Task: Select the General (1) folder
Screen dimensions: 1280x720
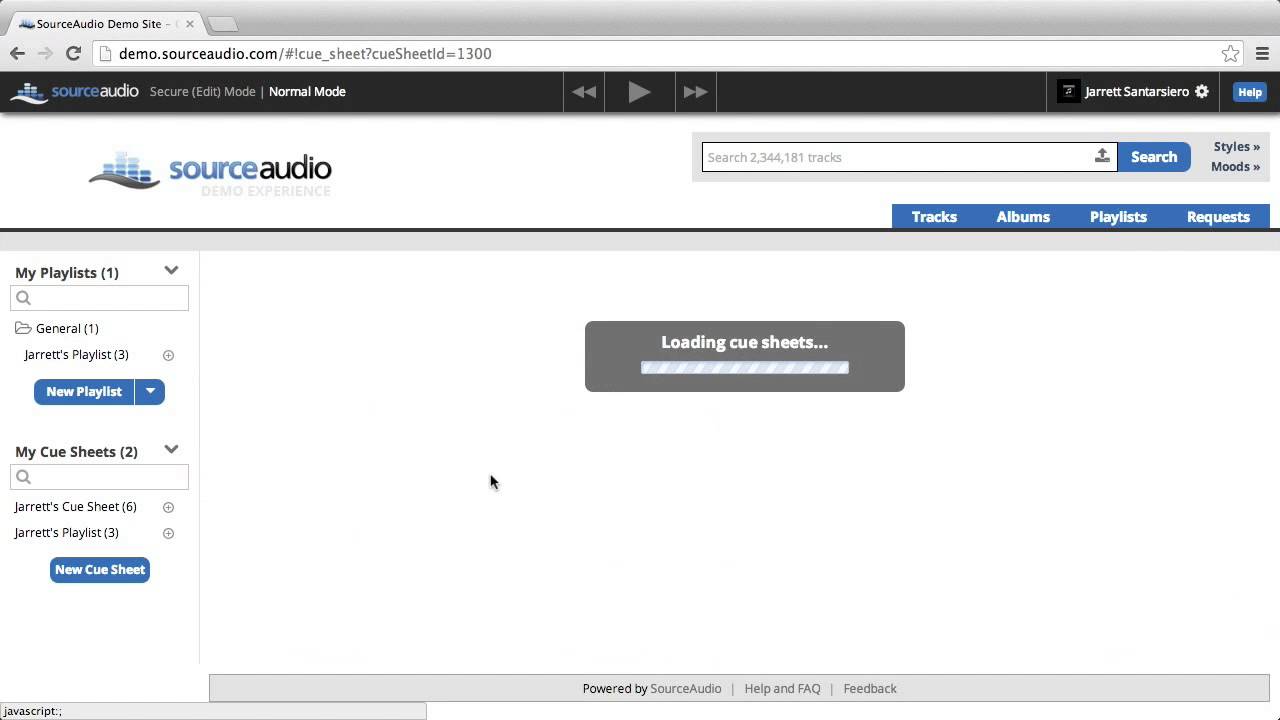Action: point(67,328)
